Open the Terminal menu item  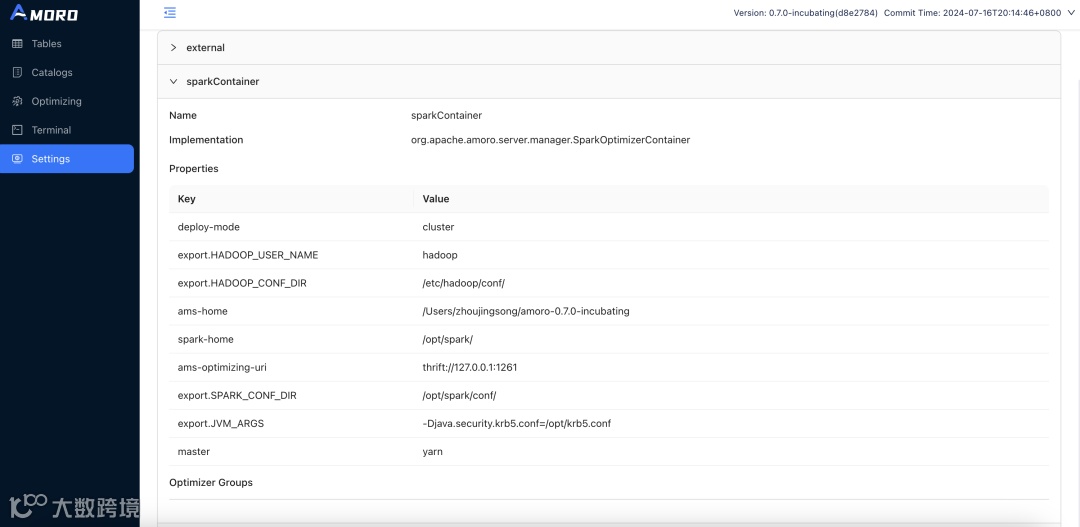tap(51, 130)
